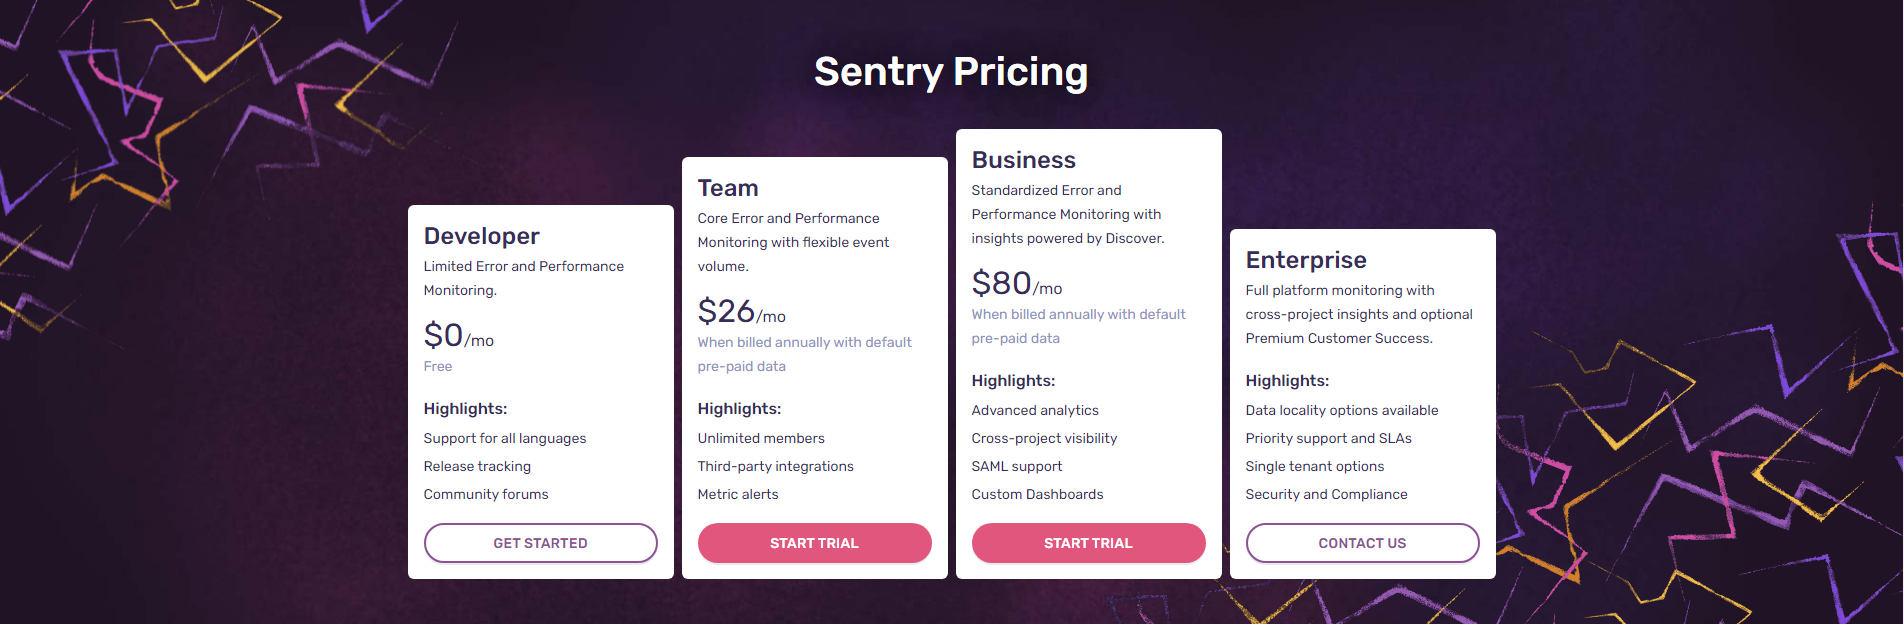Click the SAML support highlight under Business
Viewport: 1904px width, 624px height.
[1016, 466]
